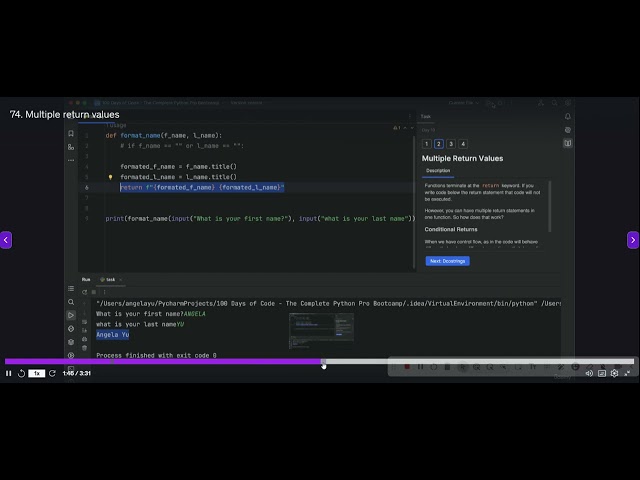The width and height of the screenshot is (640, 480).
Task: Open the Run tool window play icon
Action: pos(71,316)
